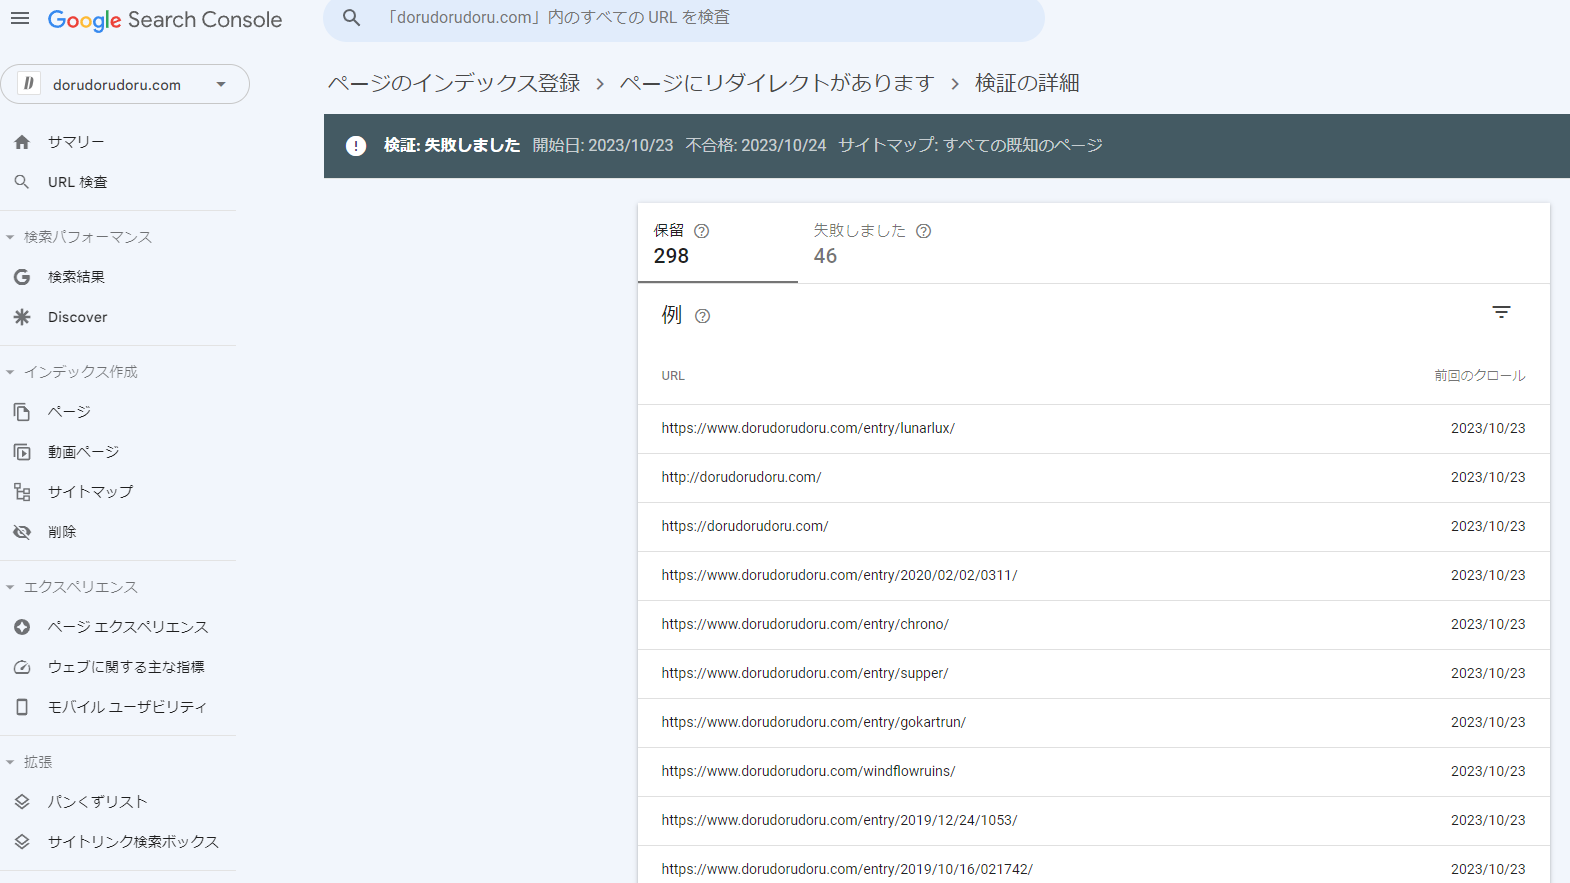1570x883 pixels.
Task: Click the asterisk icon for Discover
Action: click(22, 317)
